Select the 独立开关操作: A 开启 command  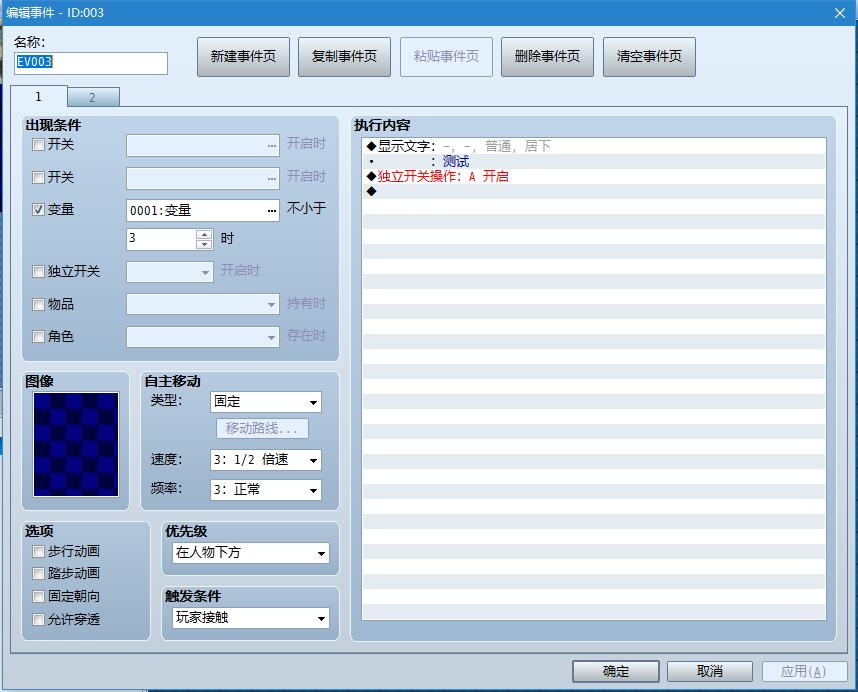click(x=594, y=176)
